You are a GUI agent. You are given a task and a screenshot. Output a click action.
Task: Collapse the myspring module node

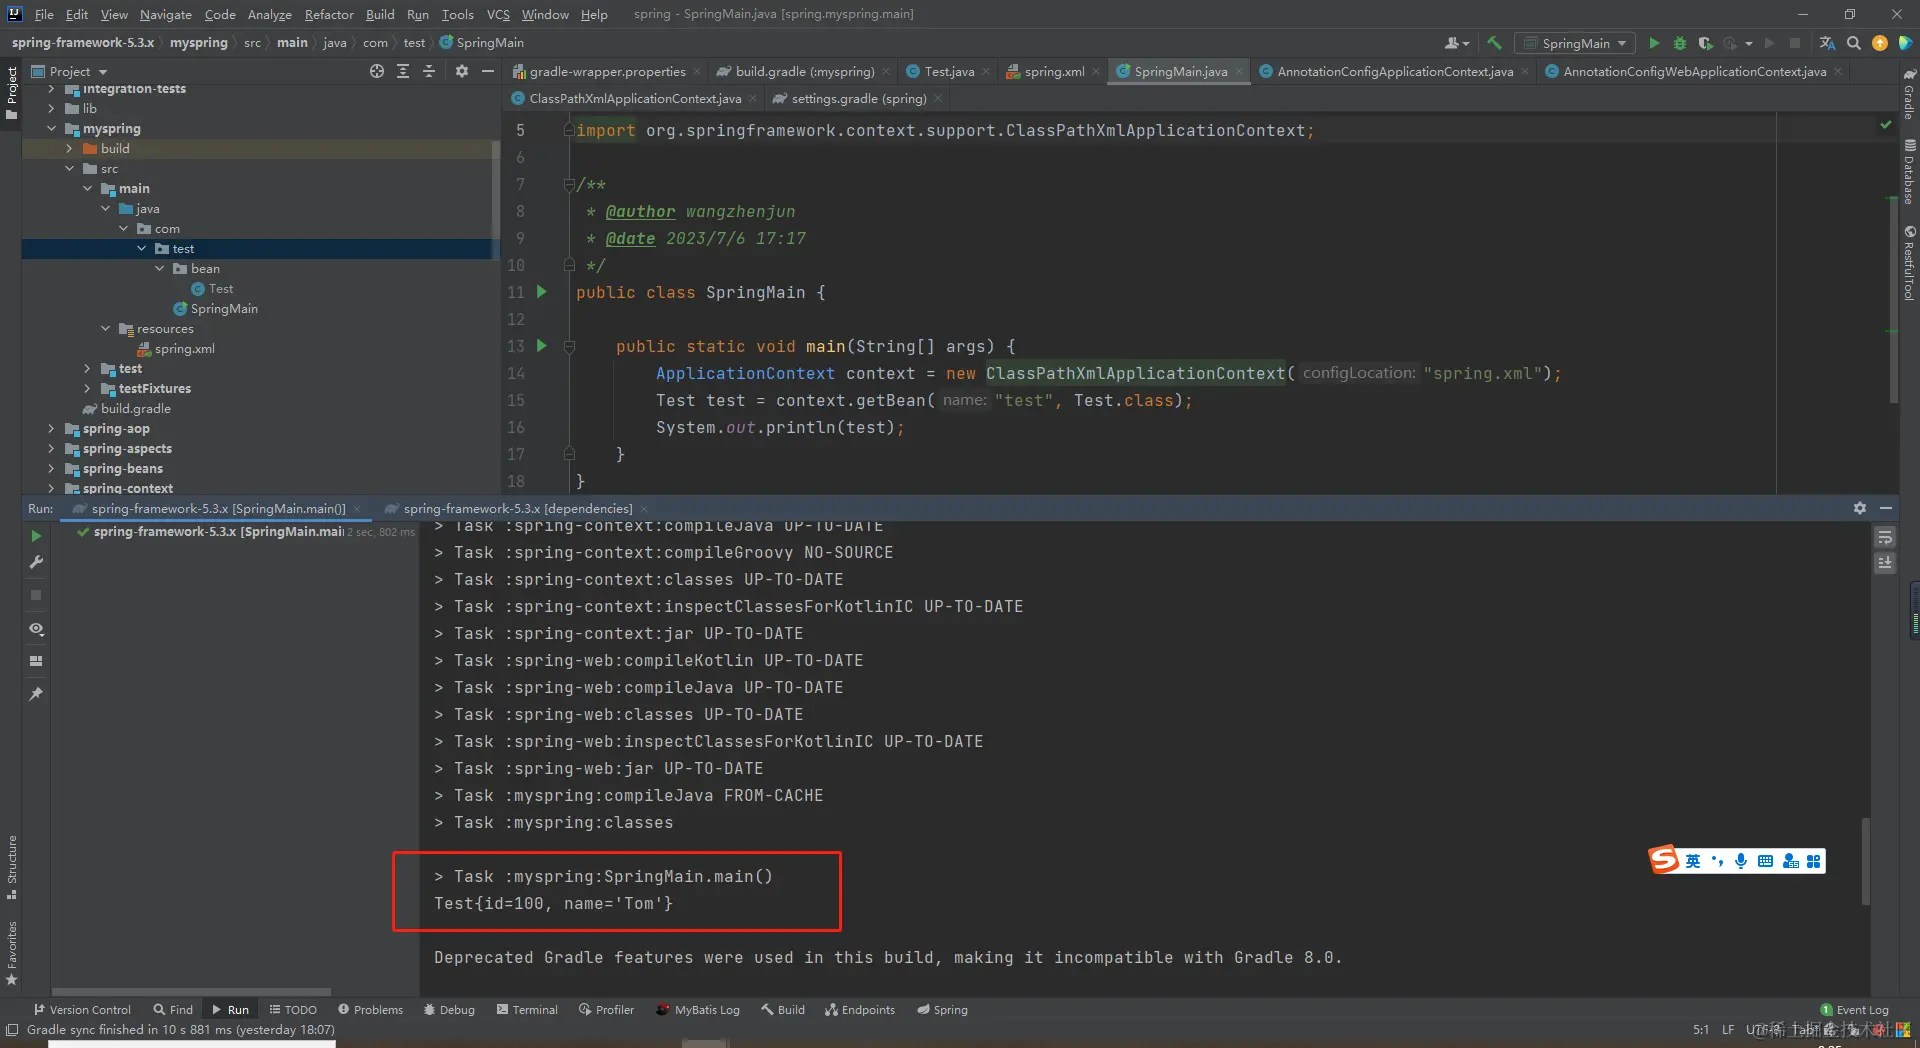click(x=51, y=129)
